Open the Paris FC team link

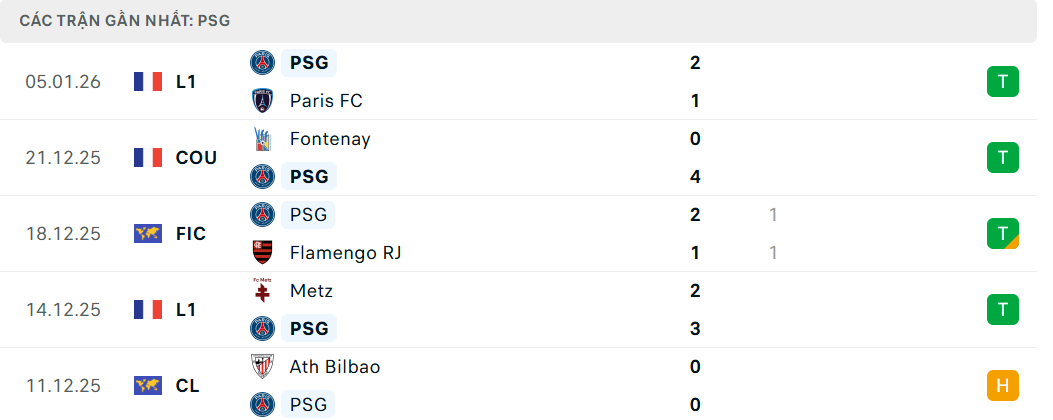326,101
